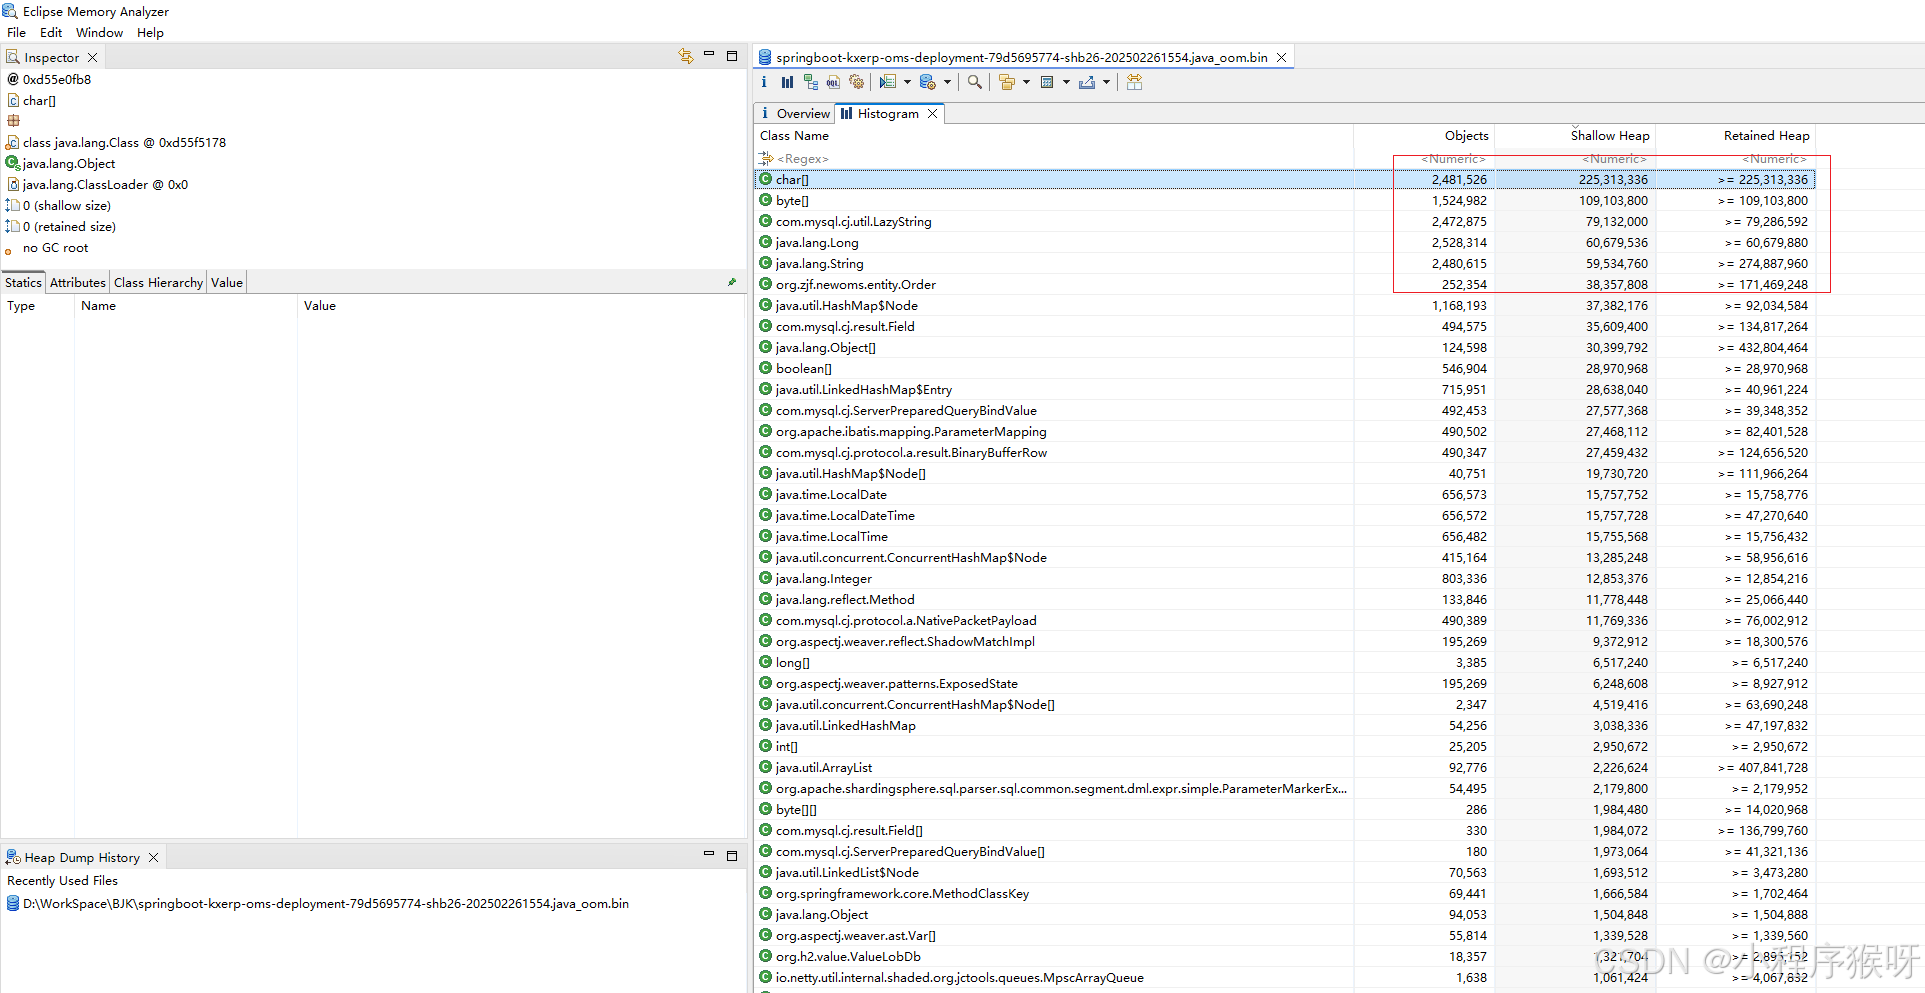Open thread overview gear icon

coord(856,82)
